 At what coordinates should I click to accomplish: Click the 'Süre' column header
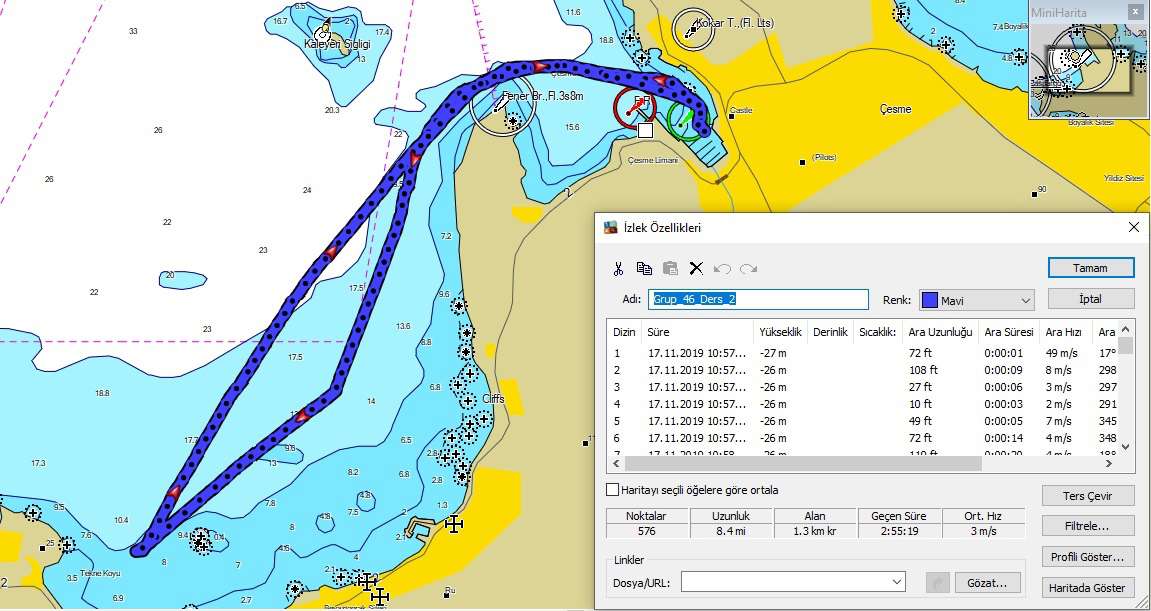pos(697,333)
